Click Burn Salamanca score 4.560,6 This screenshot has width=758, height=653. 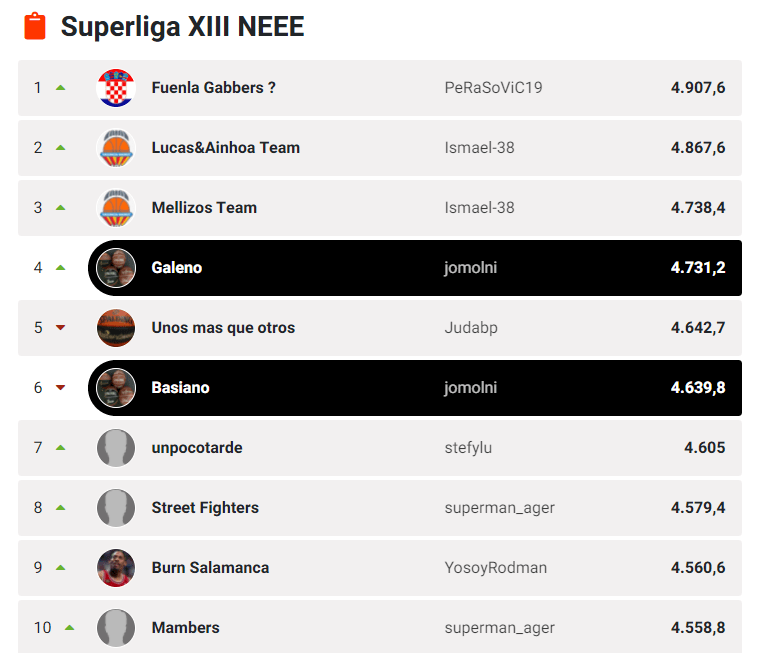click(698, 568)
